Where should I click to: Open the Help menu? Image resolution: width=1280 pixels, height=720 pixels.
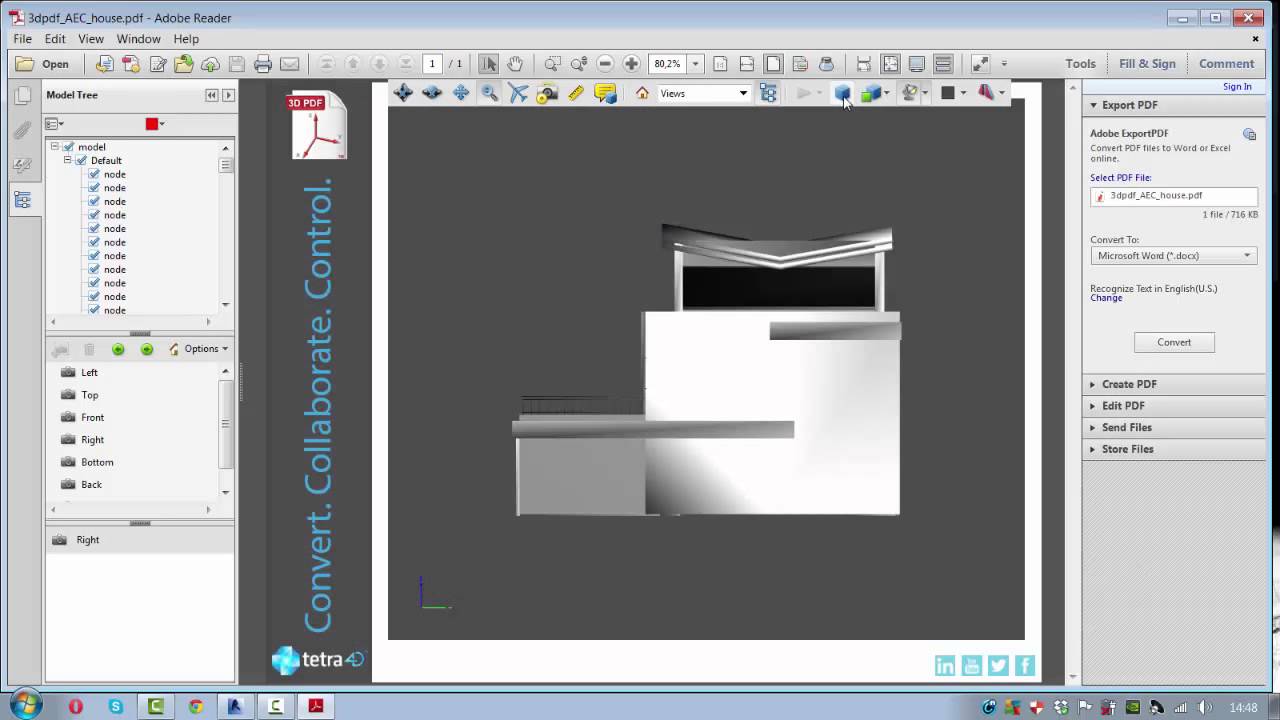click(x=187, y=39)
